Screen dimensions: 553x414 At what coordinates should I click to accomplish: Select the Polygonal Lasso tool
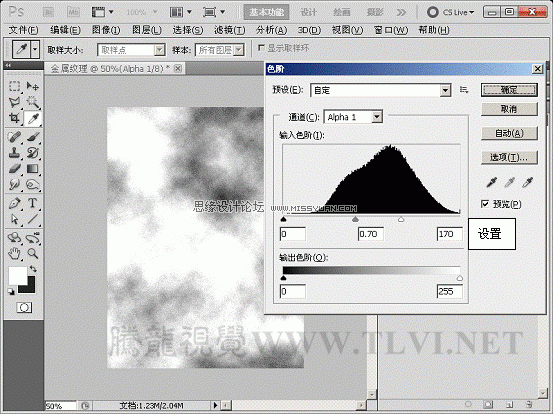click(14, 102)
